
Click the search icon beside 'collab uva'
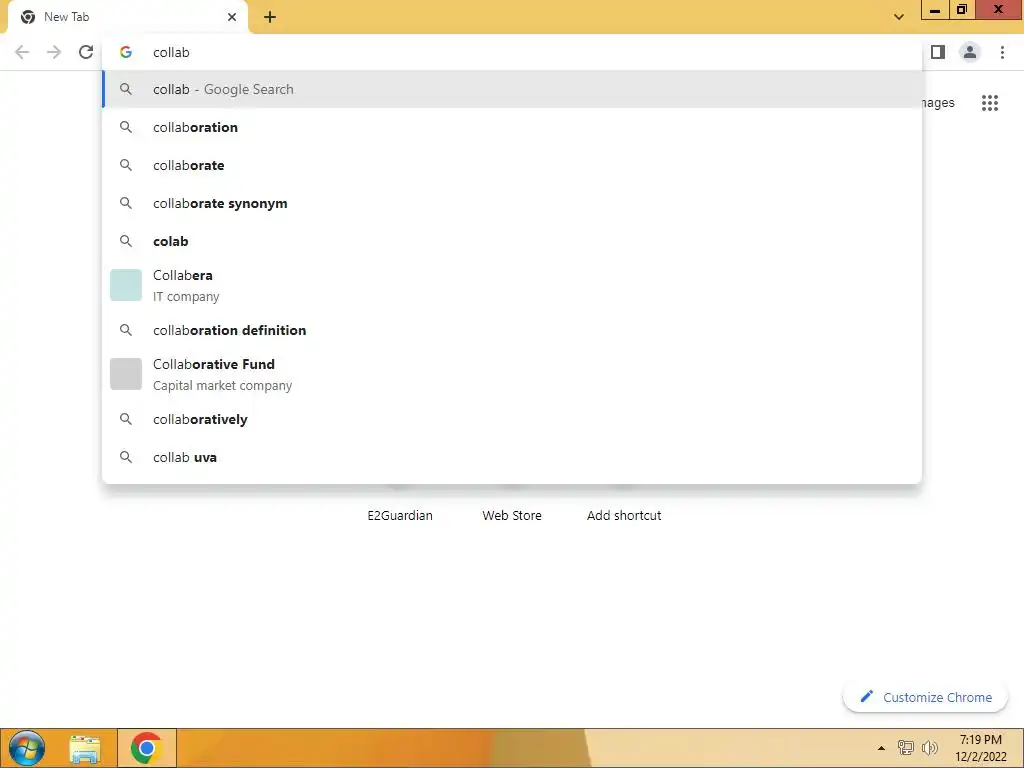coord(126,457)
